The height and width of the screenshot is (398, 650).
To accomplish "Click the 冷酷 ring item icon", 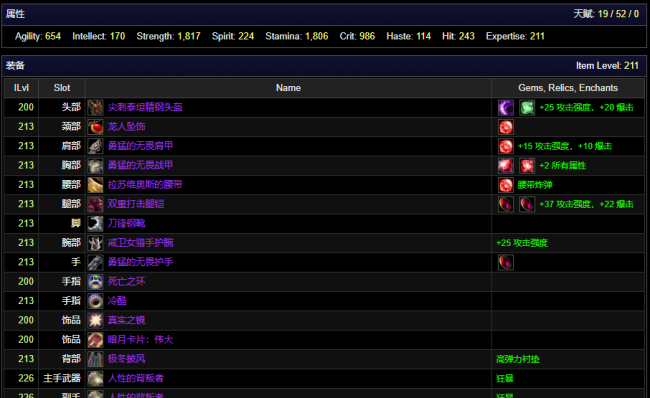I will tap(95, 301).
